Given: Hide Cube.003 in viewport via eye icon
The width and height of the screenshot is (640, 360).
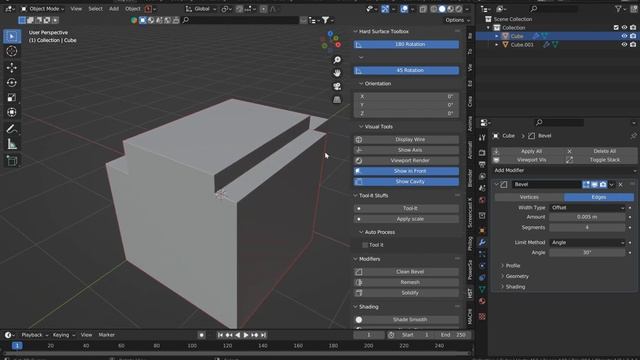Looking at the screenshot, I should tap(624, 44).
